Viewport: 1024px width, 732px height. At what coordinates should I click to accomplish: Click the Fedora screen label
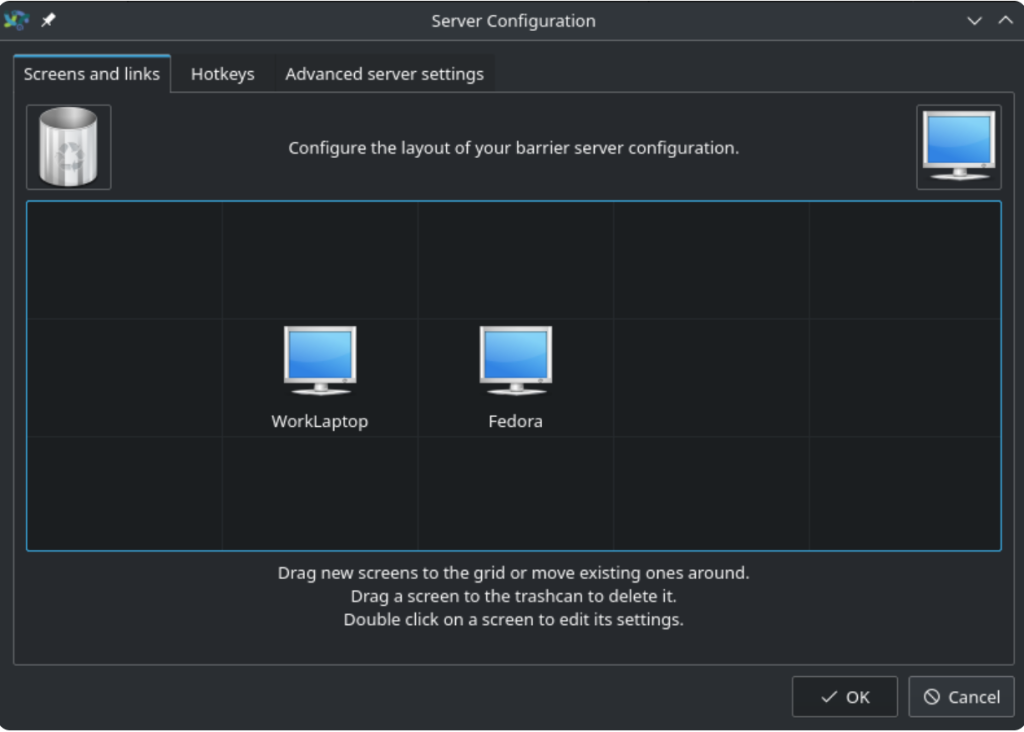[x=515, y=421]
